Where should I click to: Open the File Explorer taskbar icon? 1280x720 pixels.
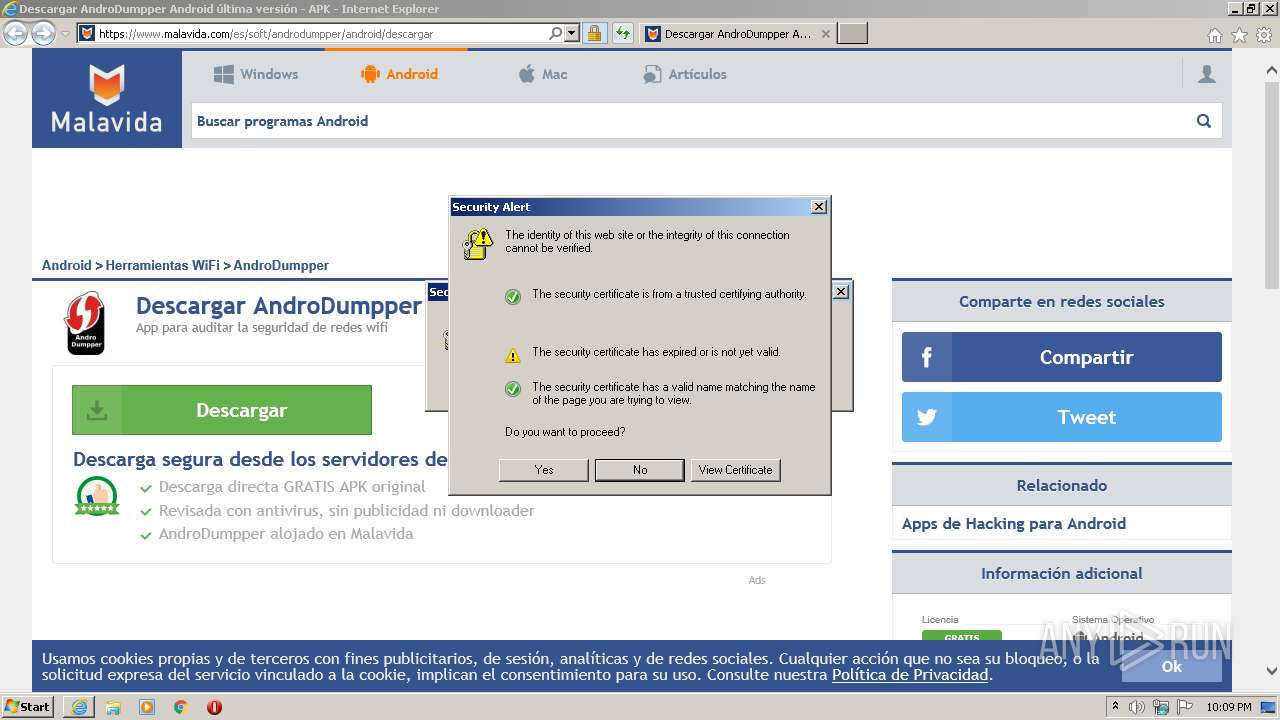click(x=113, y=707)
